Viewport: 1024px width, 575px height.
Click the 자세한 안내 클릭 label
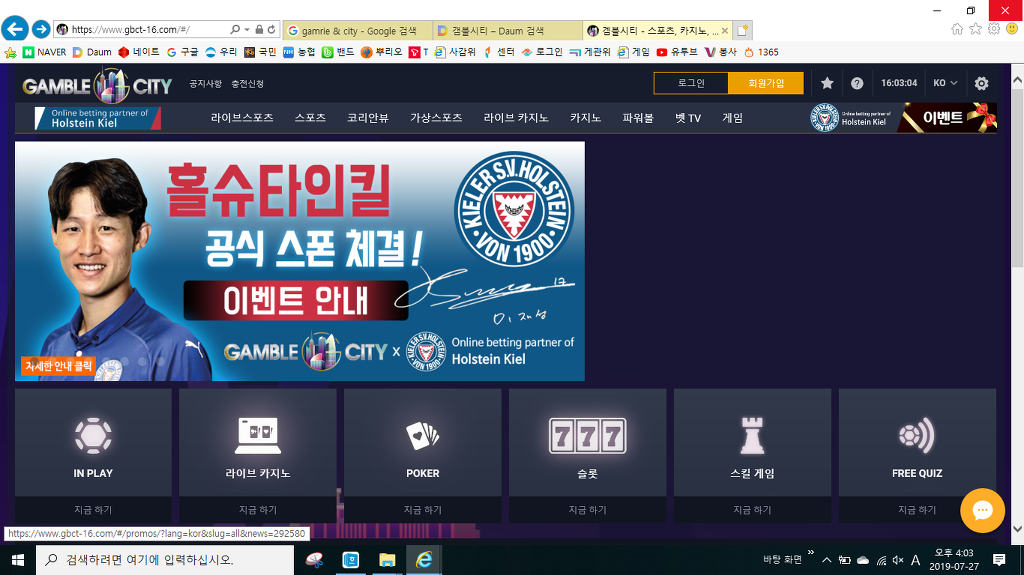coord(59,366)
